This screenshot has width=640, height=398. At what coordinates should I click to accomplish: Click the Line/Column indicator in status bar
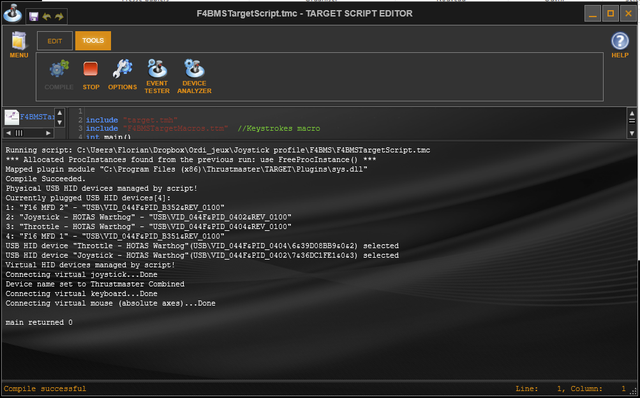click(571, 389)
